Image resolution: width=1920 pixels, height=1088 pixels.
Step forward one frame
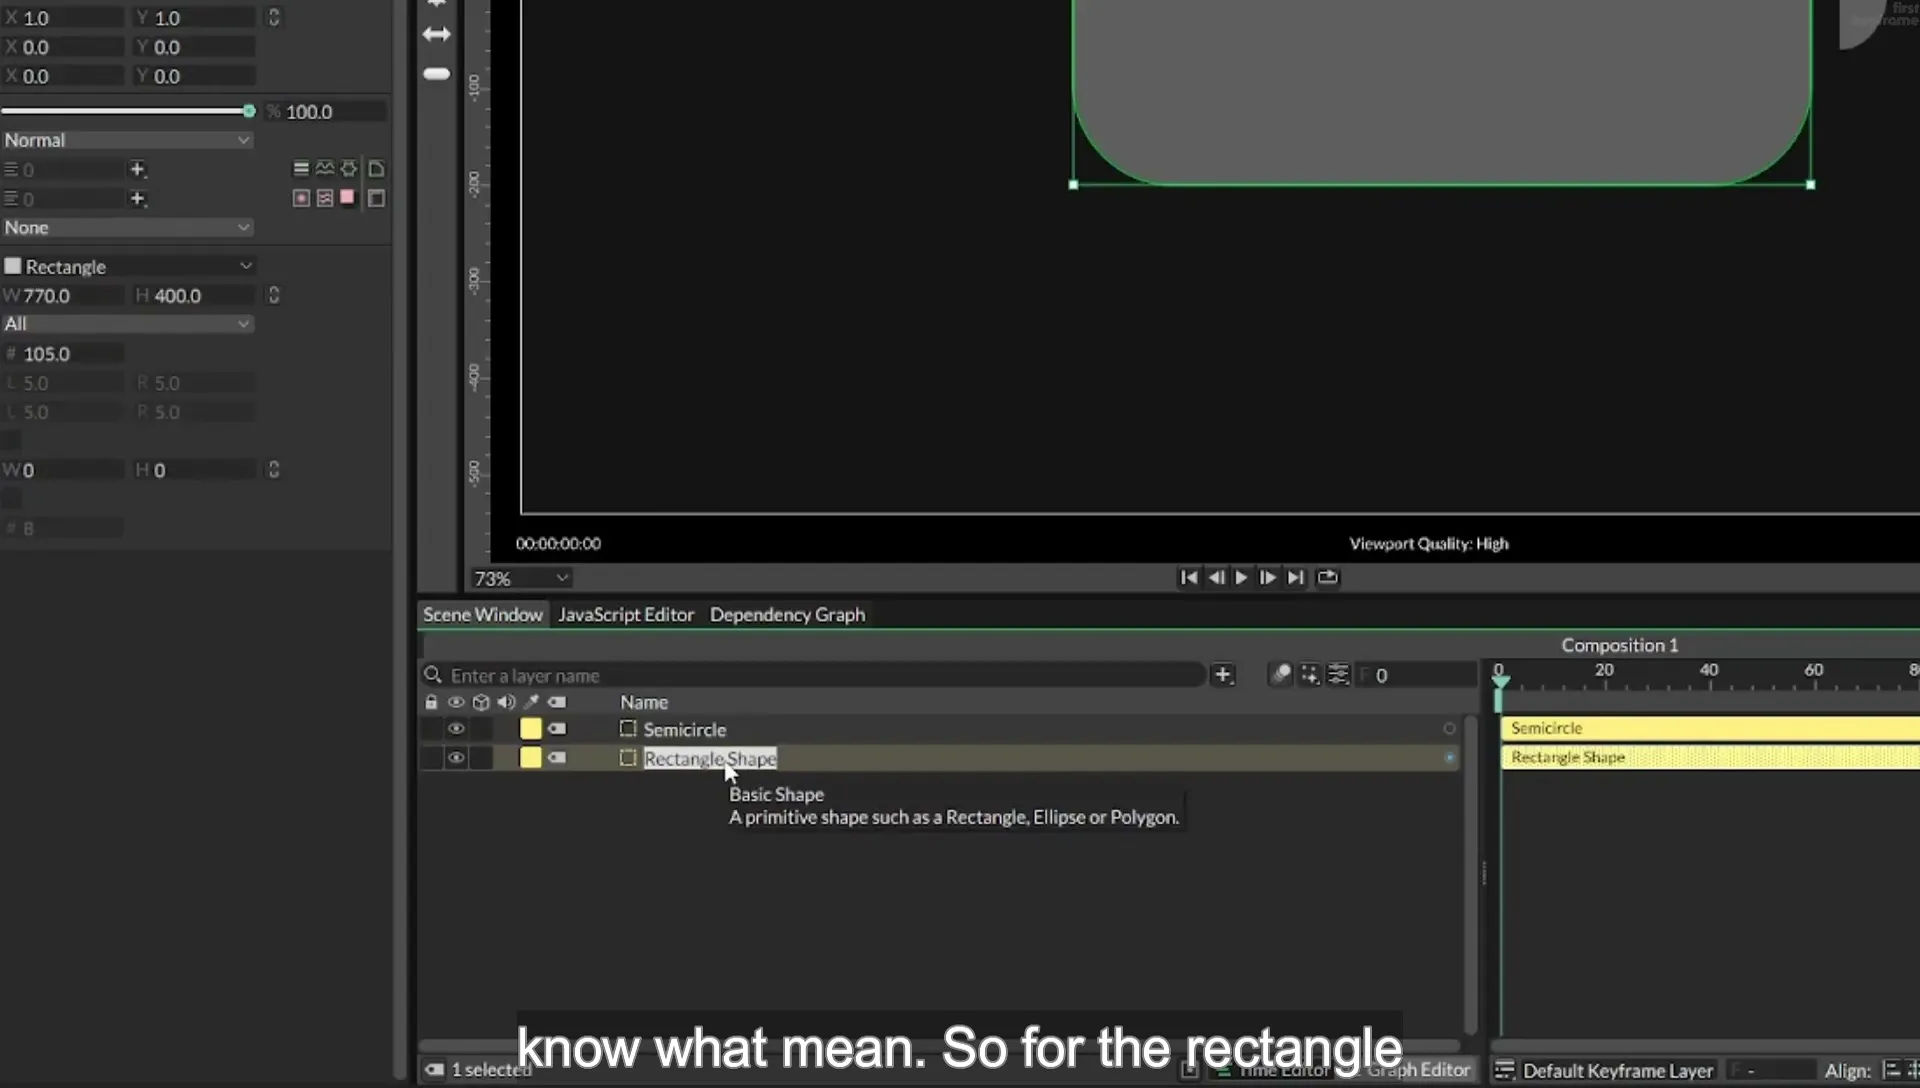click(1267, 578)
